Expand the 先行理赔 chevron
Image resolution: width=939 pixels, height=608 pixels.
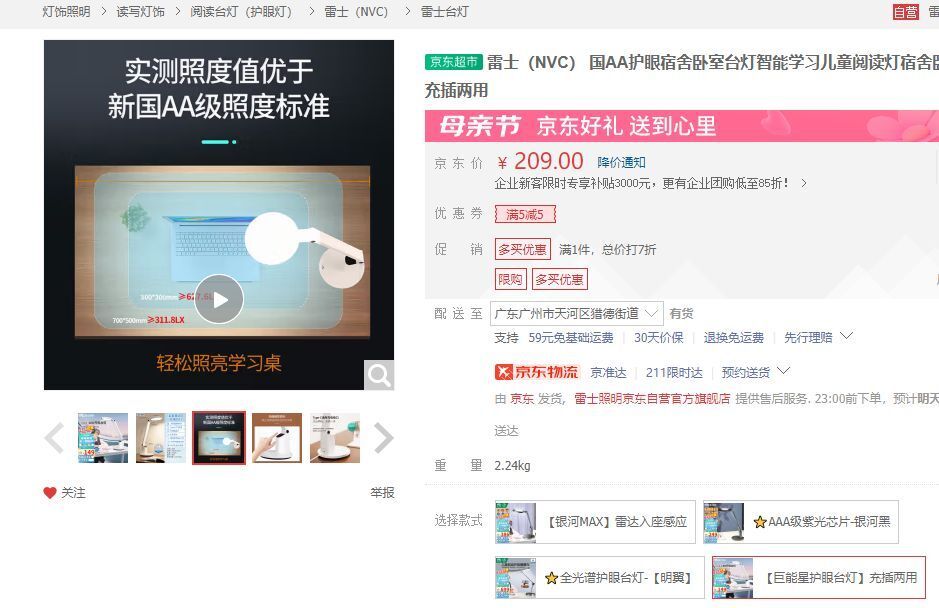(847, 337)
